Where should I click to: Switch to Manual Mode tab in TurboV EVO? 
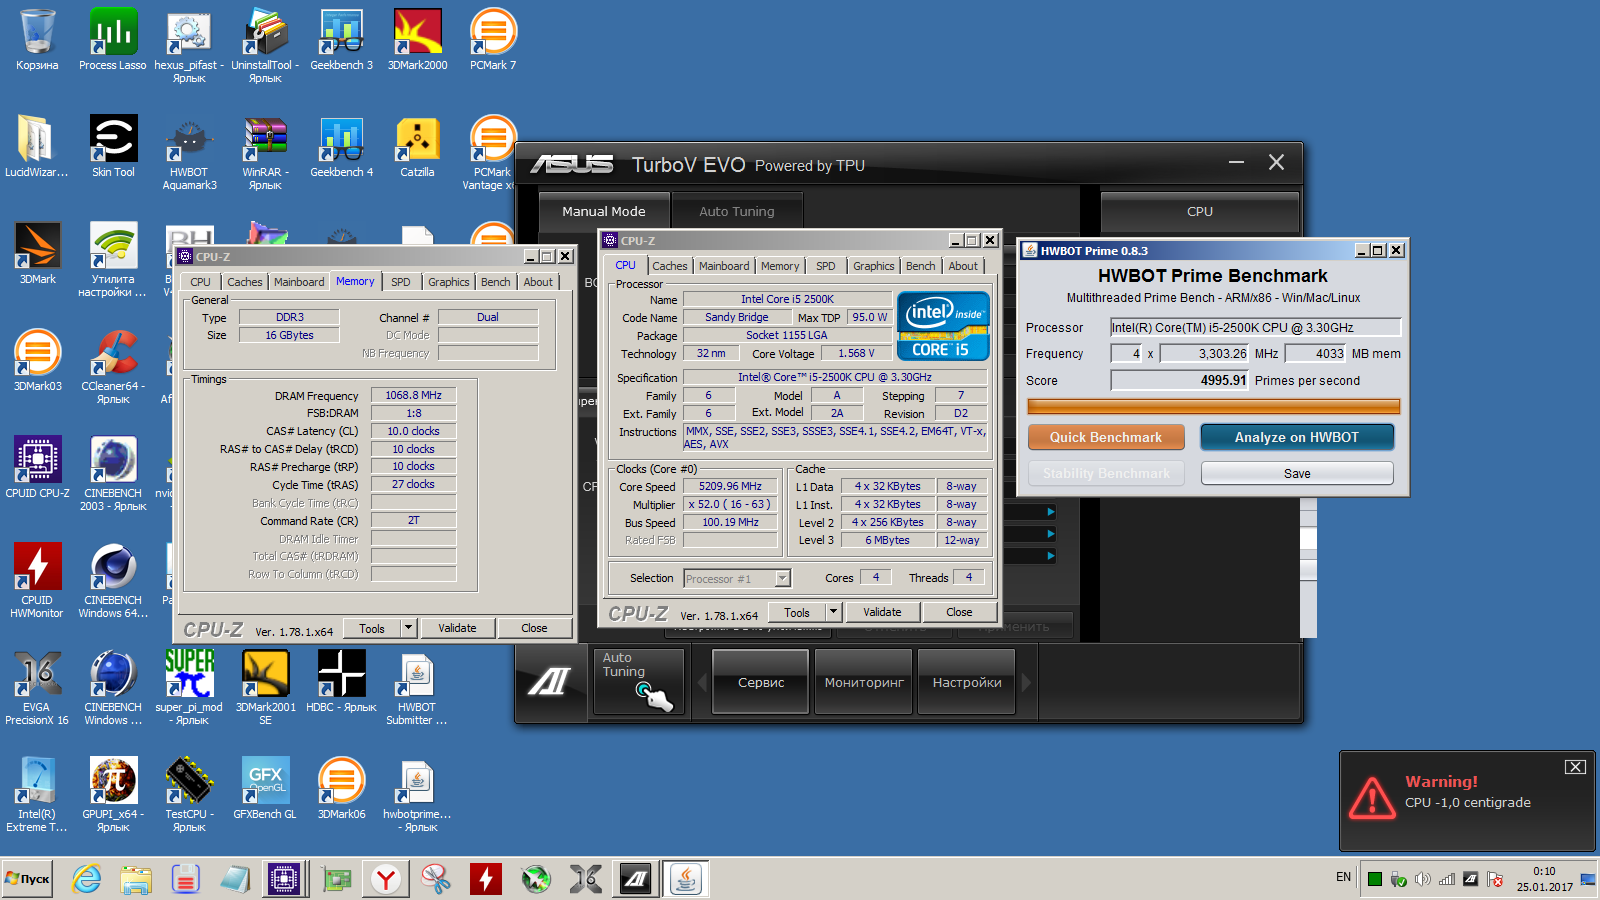pos(603,211)
